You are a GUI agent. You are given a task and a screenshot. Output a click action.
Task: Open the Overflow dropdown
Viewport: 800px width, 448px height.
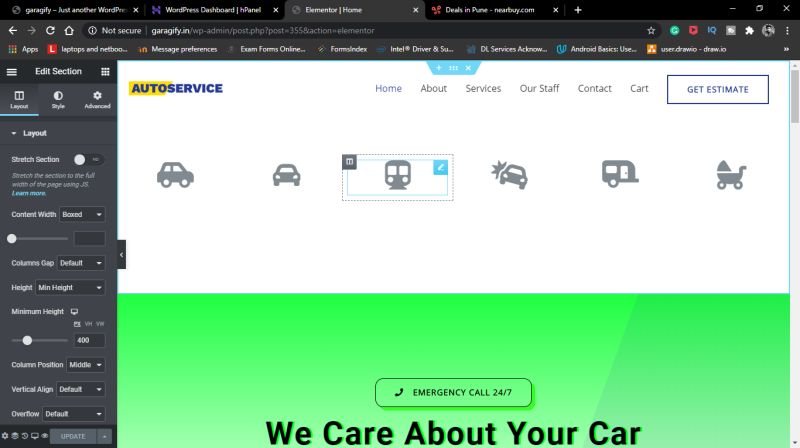(74, 414)
